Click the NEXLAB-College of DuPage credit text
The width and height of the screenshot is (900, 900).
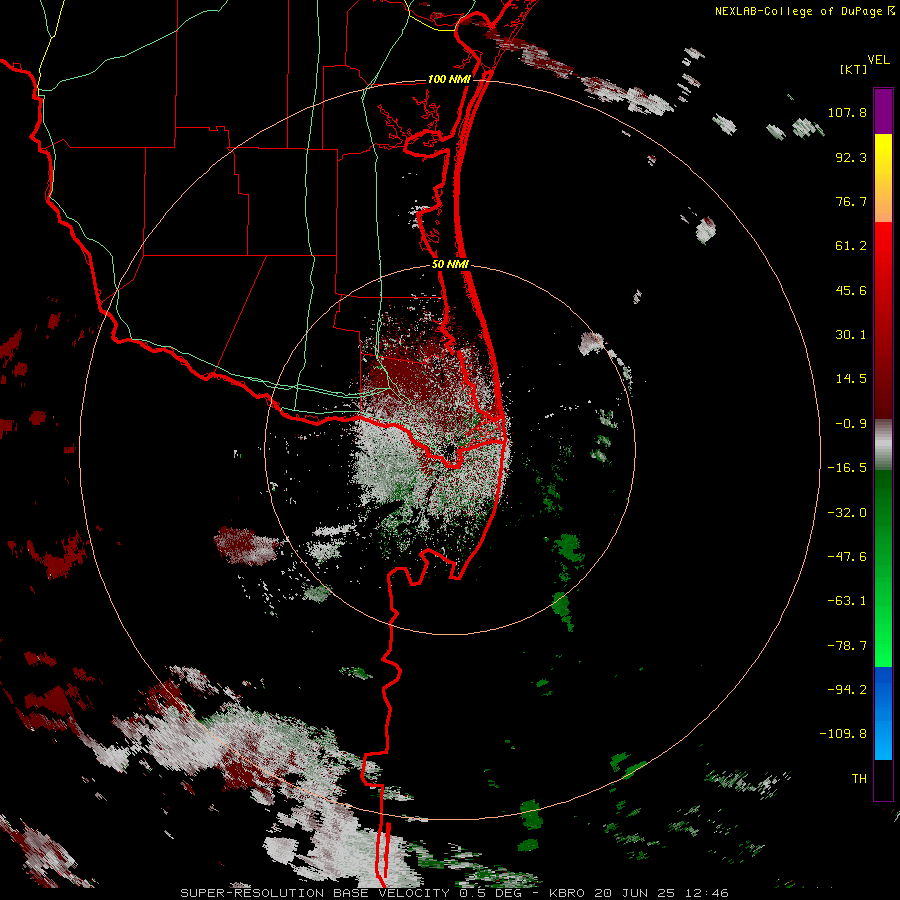pos(798,11)
